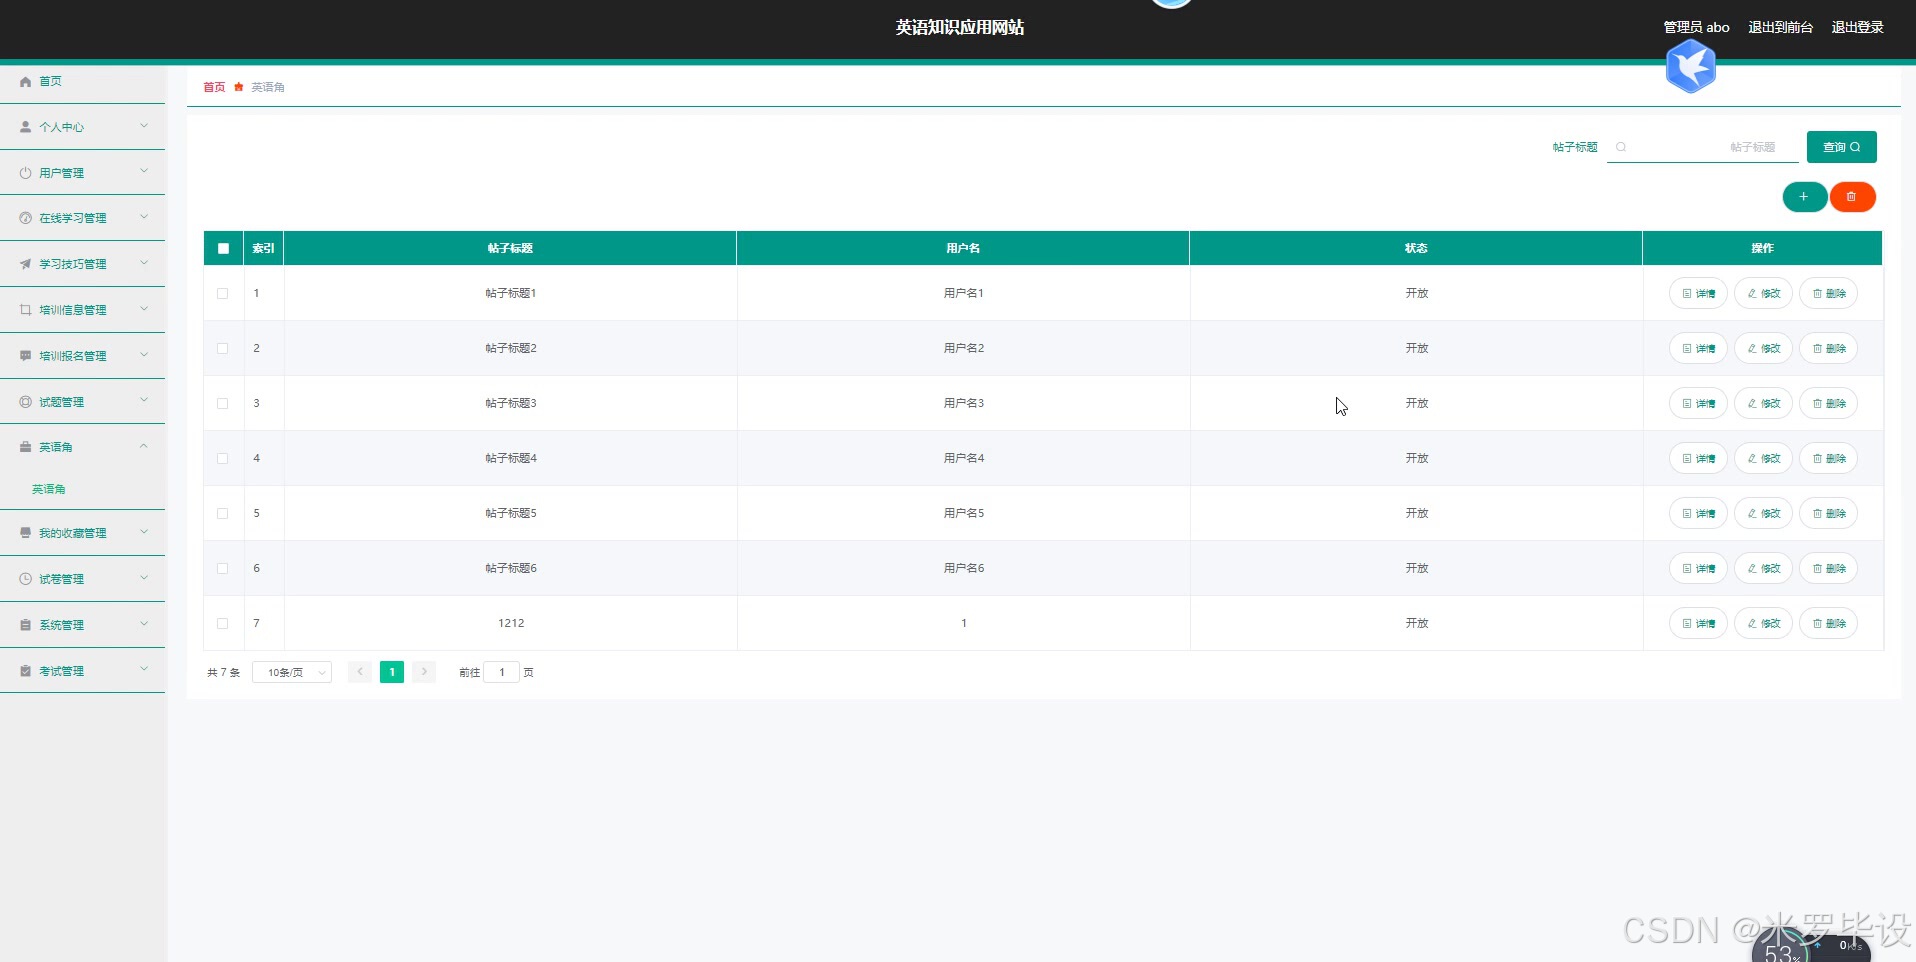Click the clipboard icon of 系统管理
Screen dimensions: 1916x962
point(26,625)
